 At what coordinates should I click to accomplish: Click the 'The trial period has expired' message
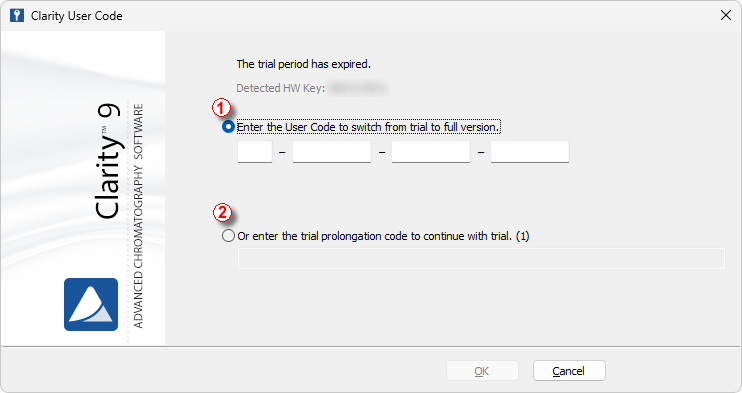tap(304, 64)
